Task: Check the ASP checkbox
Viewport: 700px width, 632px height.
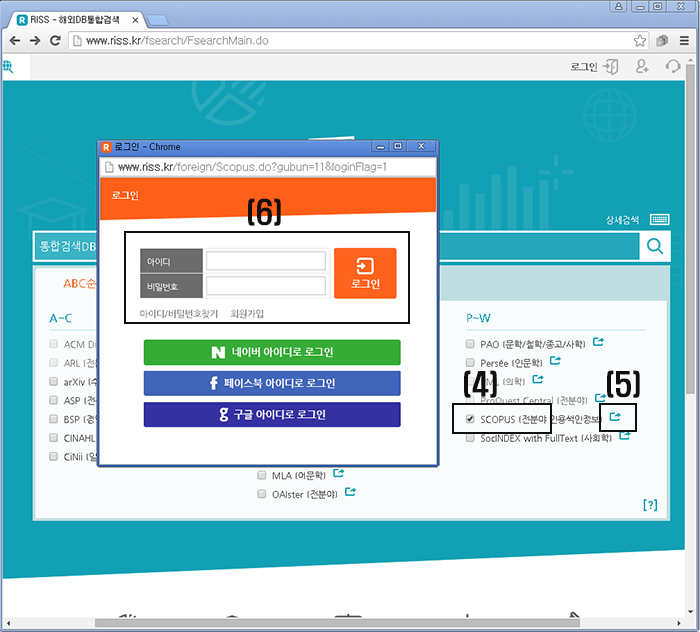Action: [x=54, y=400]
